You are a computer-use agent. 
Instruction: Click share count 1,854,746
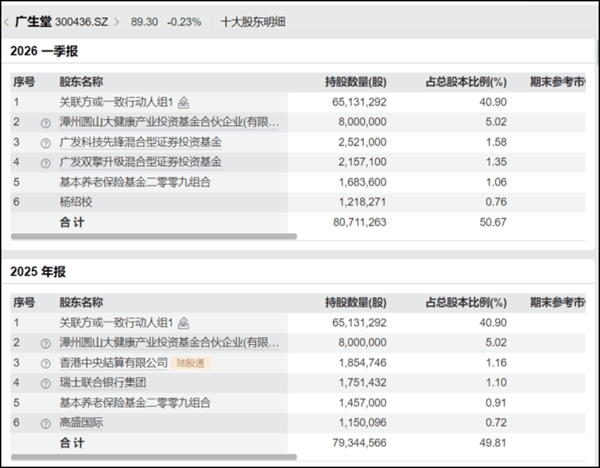click(x=362, y=363)
